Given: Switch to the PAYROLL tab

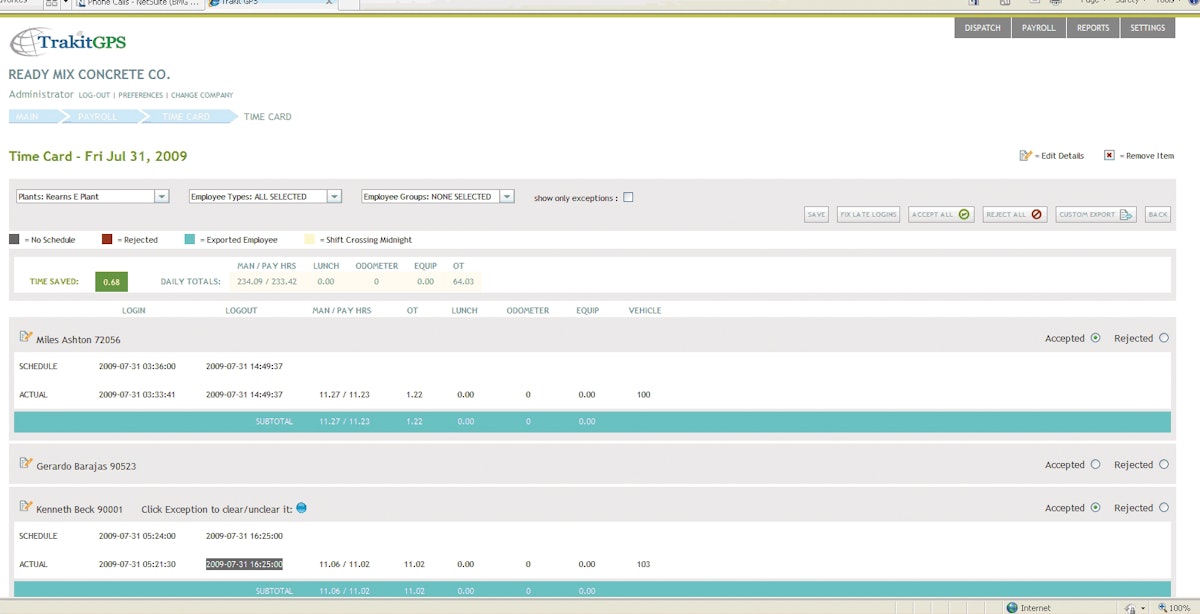Looking at the screenshot, I should point(1038,27).
